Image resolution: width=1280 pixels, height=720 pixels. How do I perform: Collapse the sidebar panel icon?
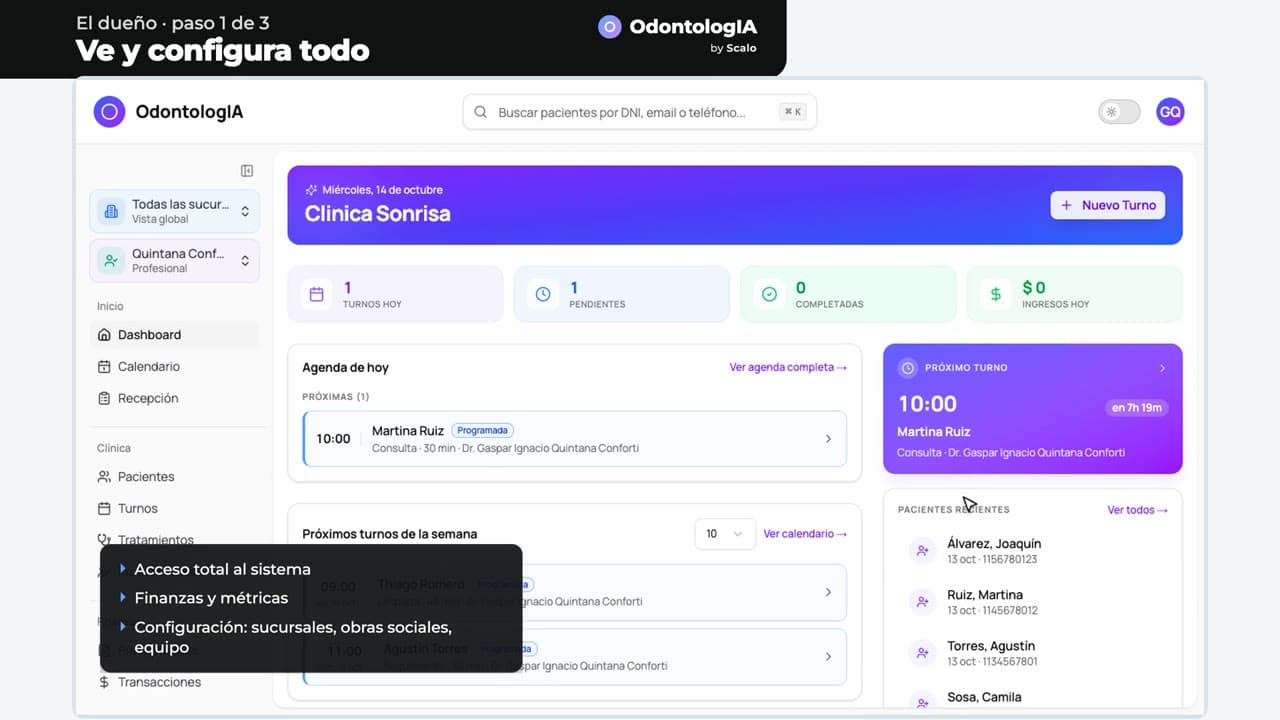tap(247, 171)
